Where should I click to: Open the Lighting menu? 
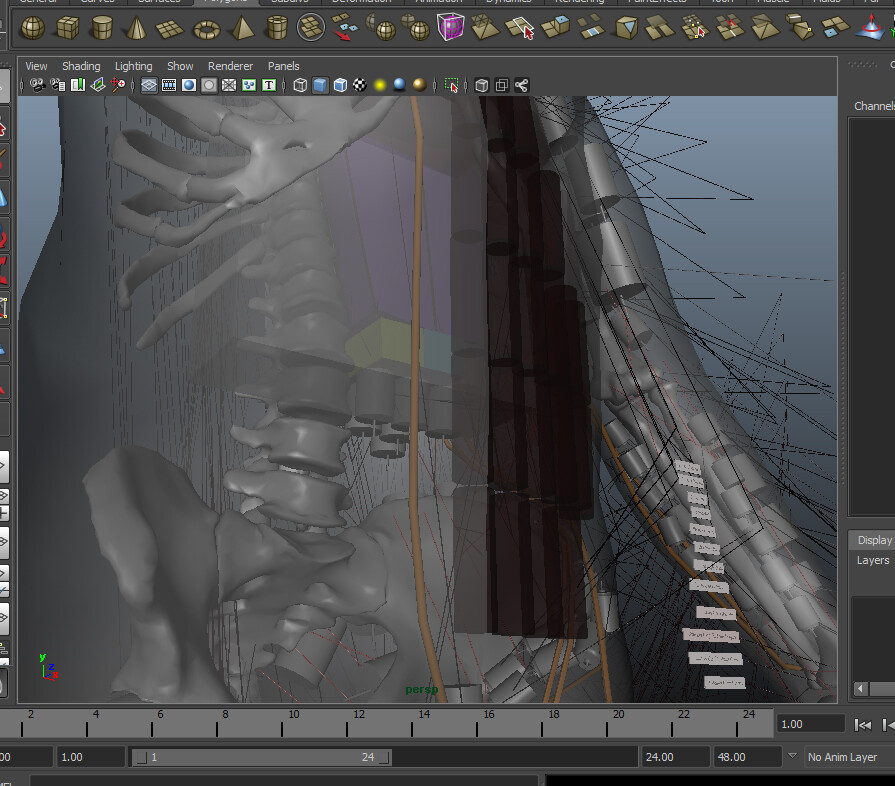click(133, 66)
